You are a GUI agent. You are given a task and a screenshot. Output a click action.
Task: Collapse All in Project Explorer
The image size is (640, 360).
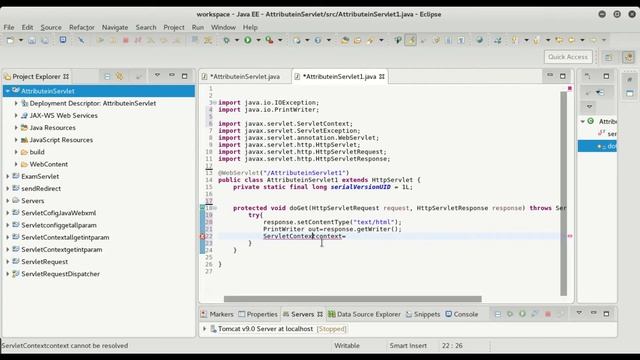107,76
